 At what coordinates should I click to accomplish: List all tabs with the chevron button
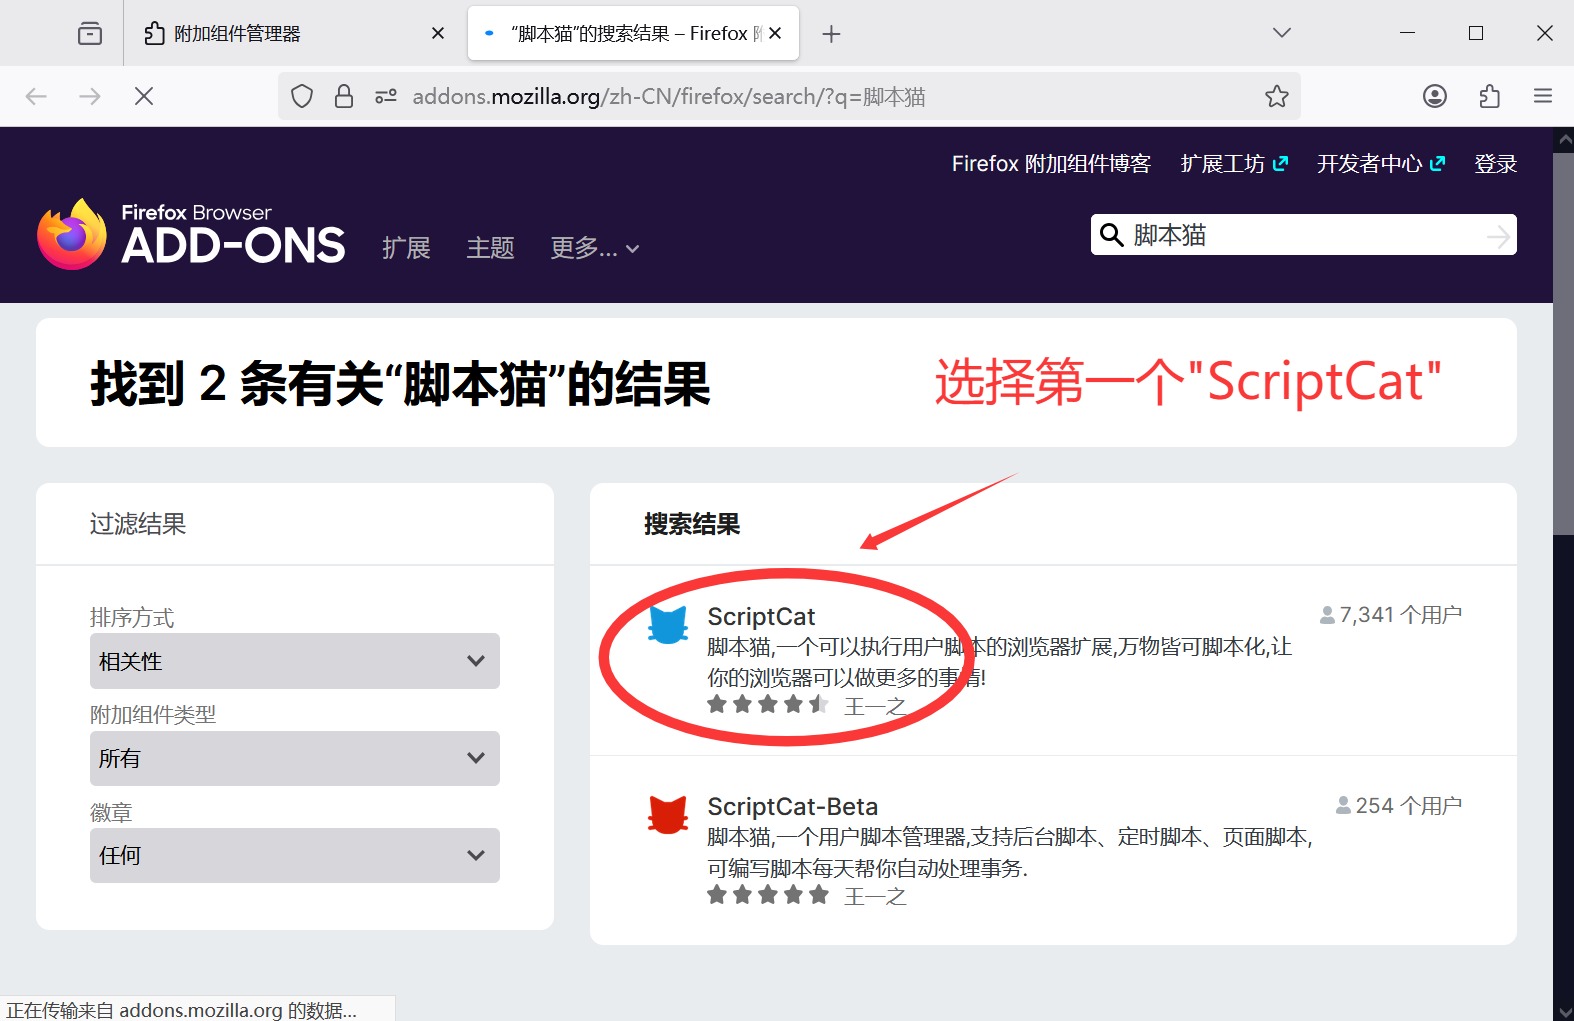pos(1282,33)
